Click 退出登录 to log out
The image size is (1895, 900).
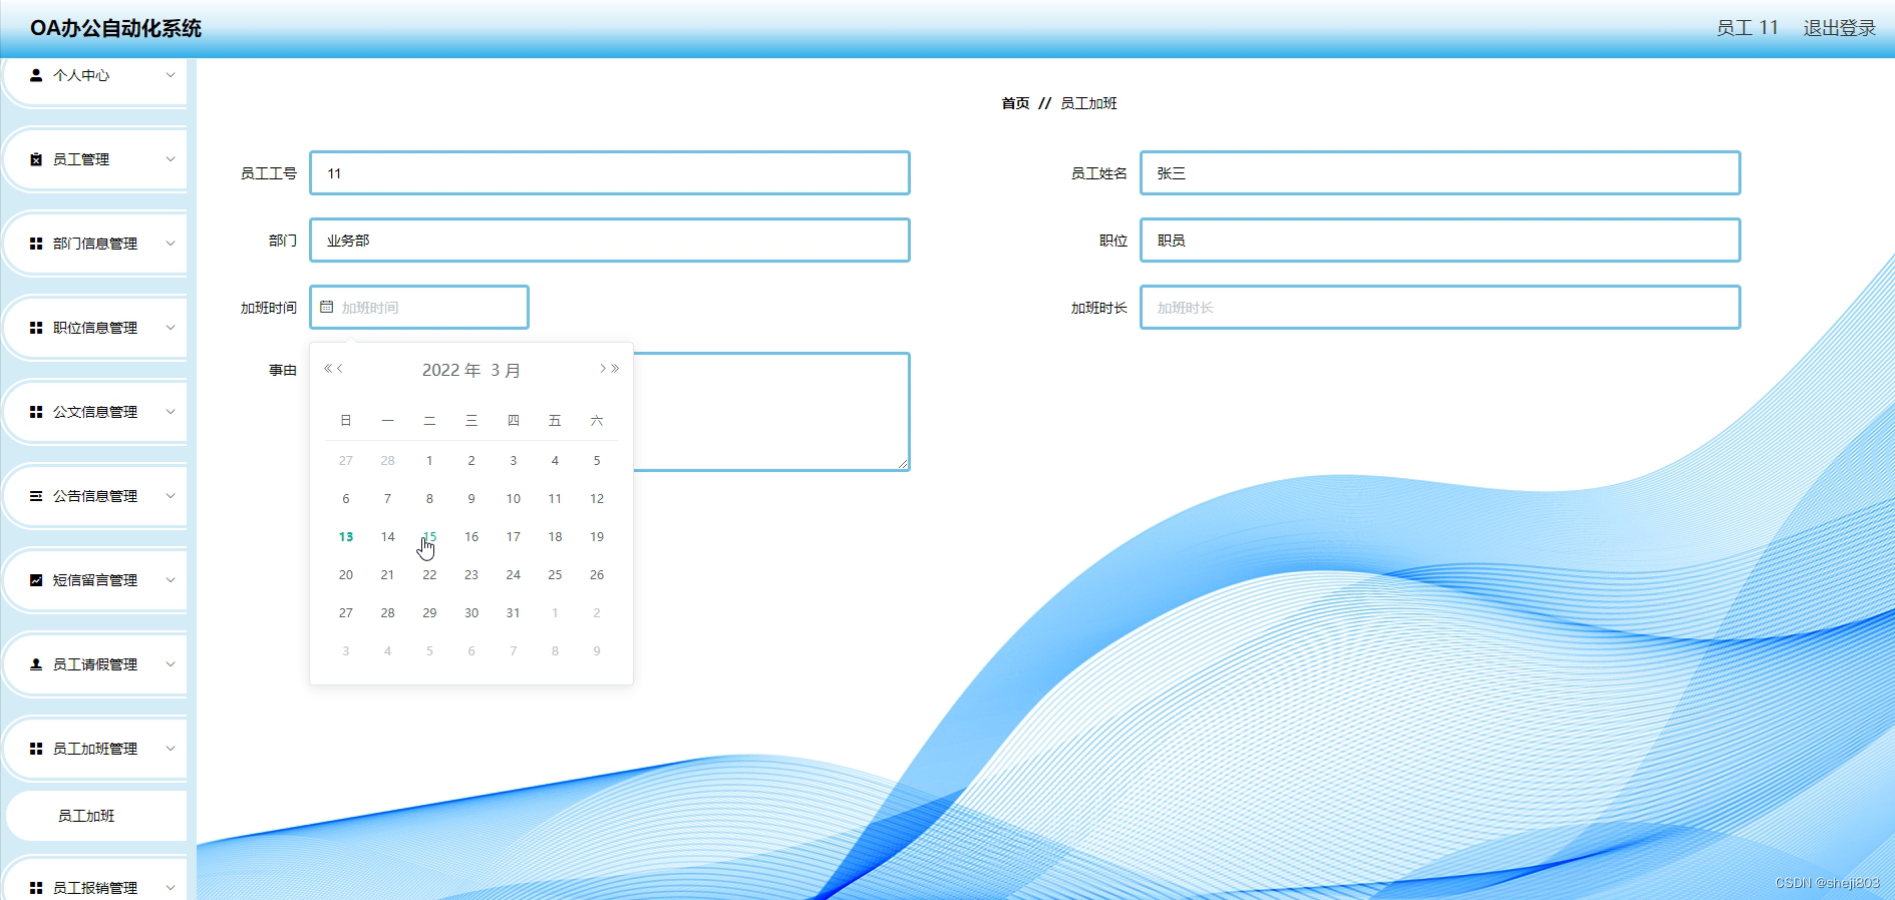(x=1837, y=27)
